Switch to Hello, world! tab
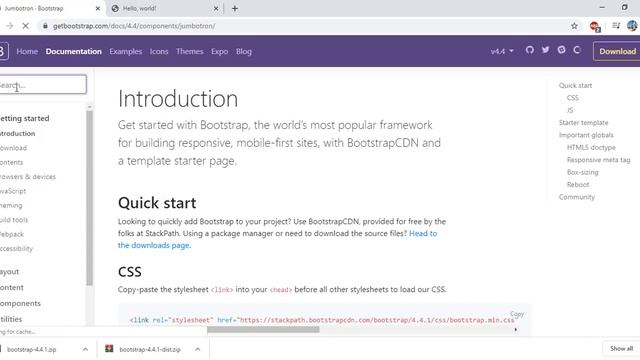Viewport: 640px width, 360px height. click(165, 9)
